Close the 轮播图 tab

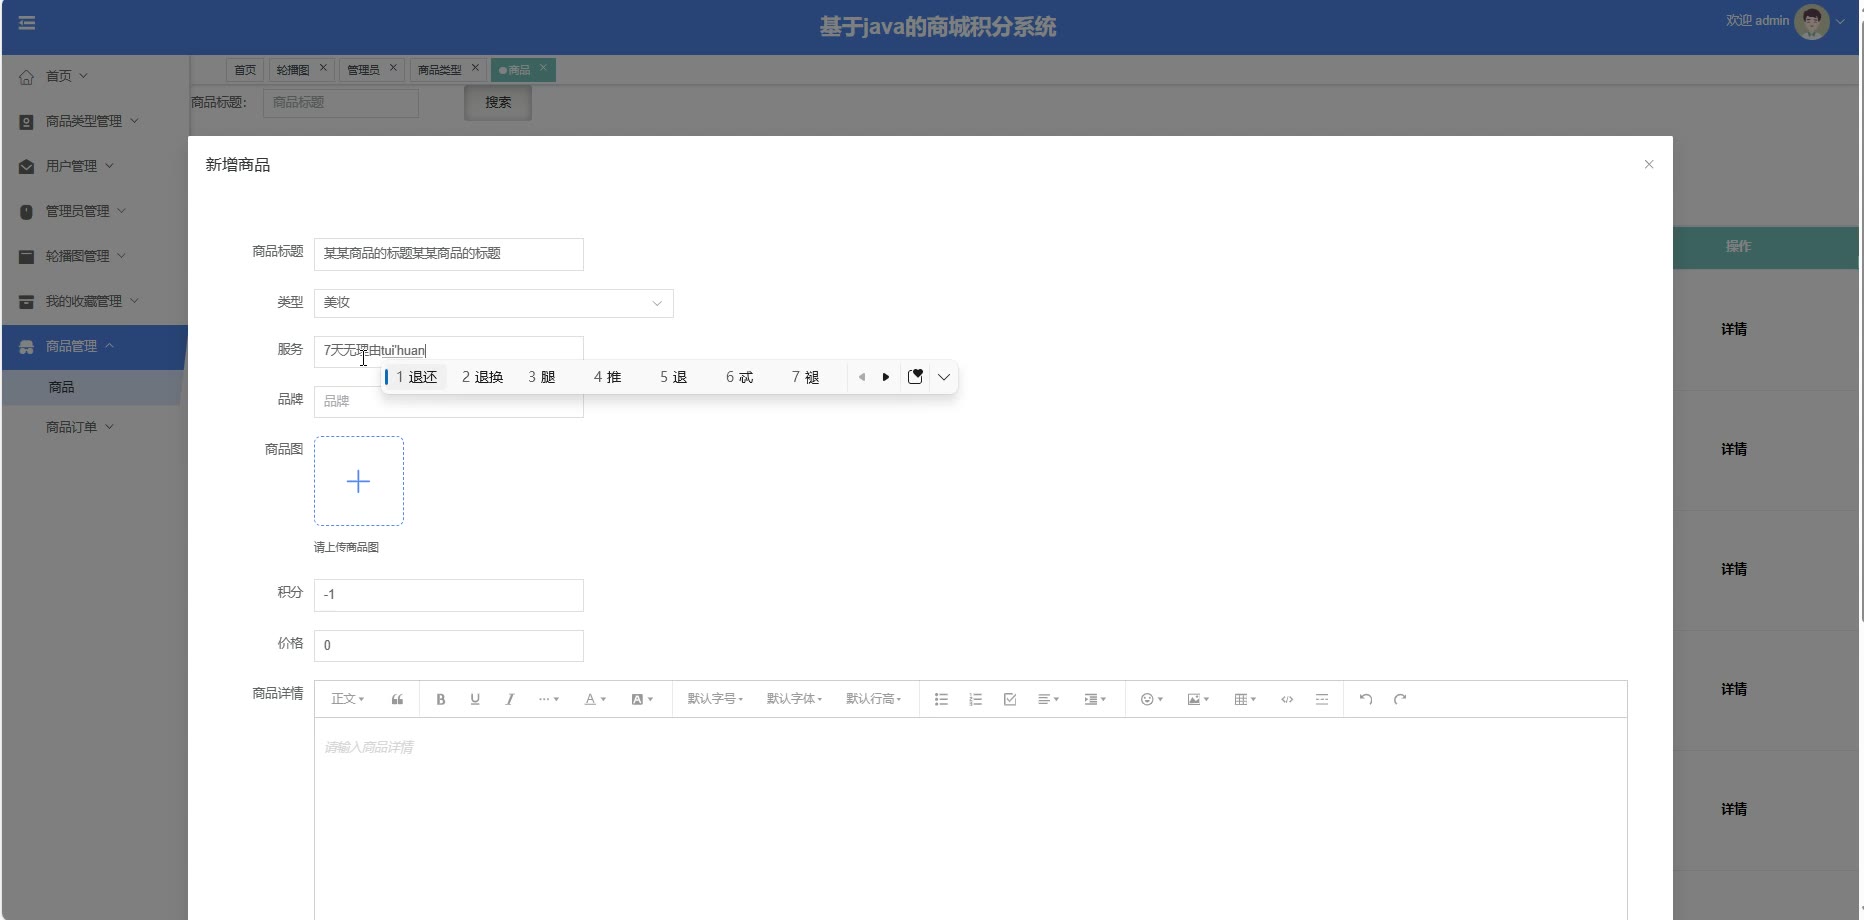323,68
